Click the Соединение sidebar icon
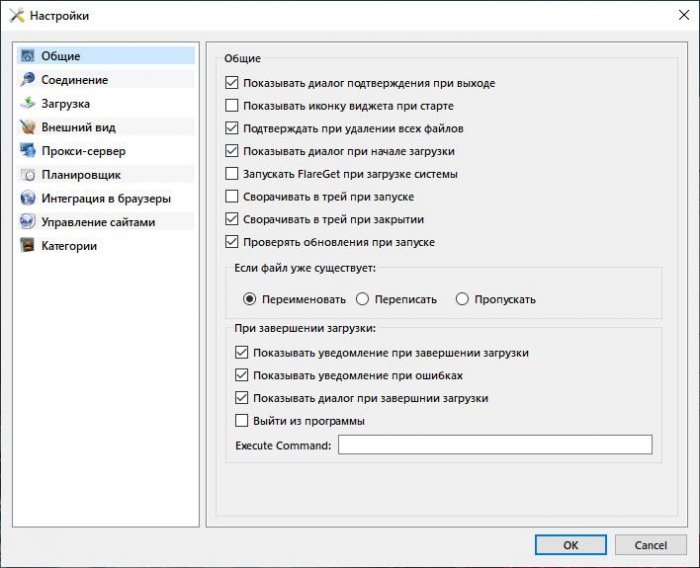Viewport: 700px width, 568px height. (28, 79)
